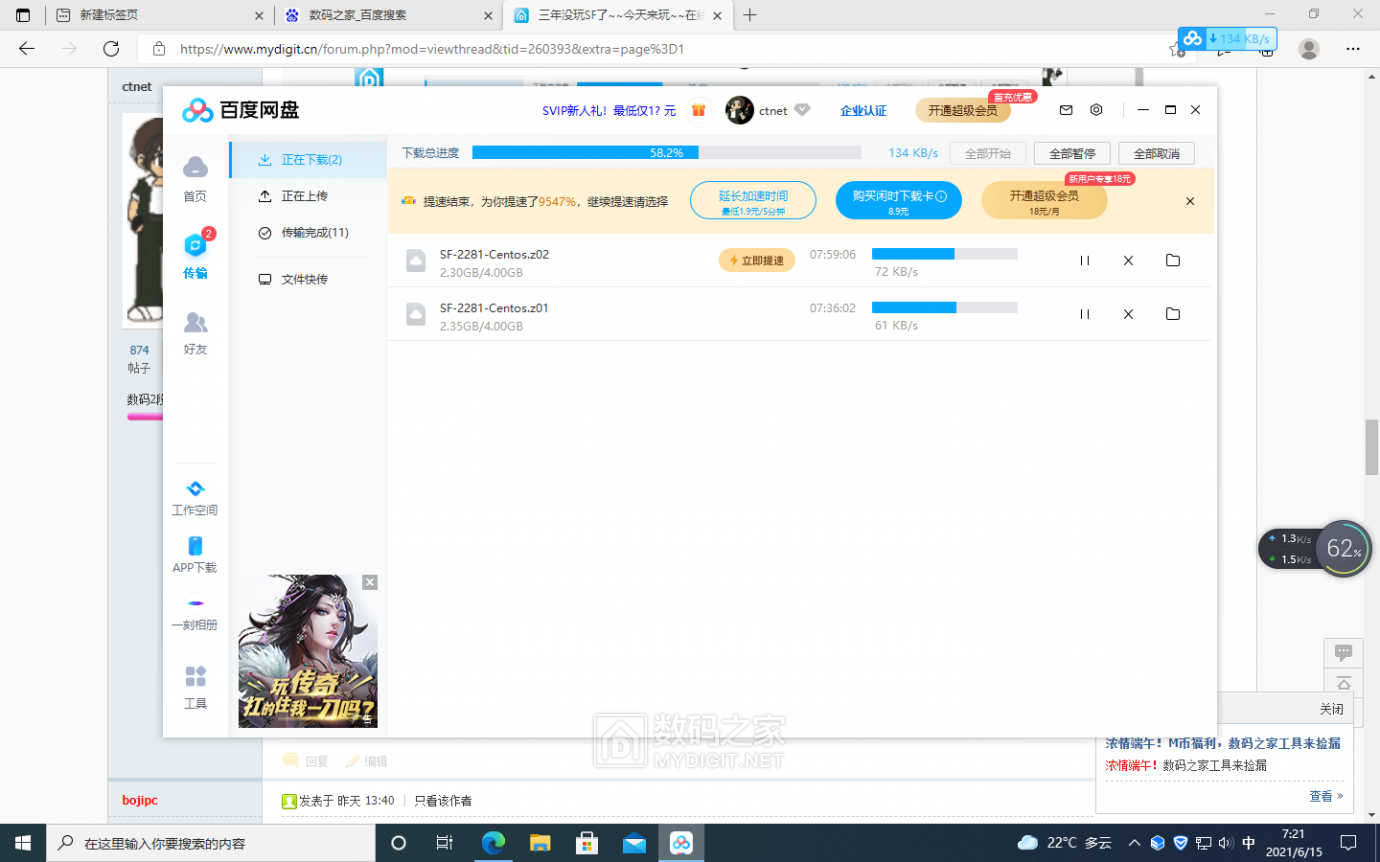
Task: Switch to 数码之家_百度搜索 browser tab
Action: click(x=388, y=15)
